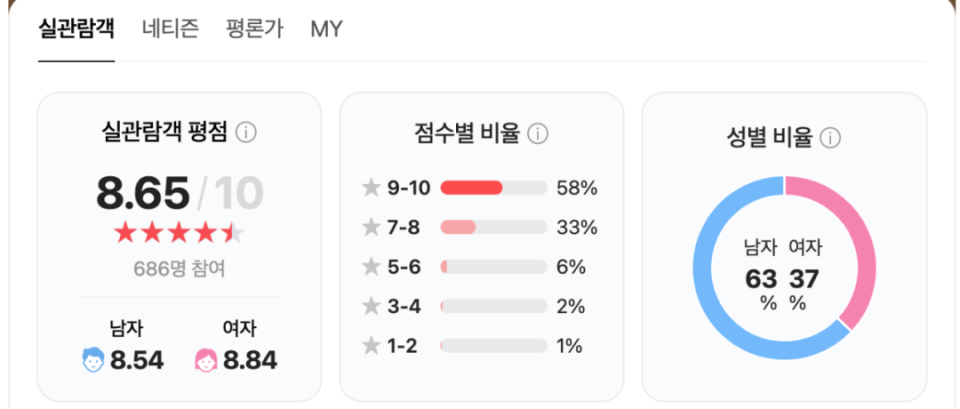Click the 58% red progress bar
Image resolution: width=960 pixels, height=409 pixels.
(x=493, y=188)
